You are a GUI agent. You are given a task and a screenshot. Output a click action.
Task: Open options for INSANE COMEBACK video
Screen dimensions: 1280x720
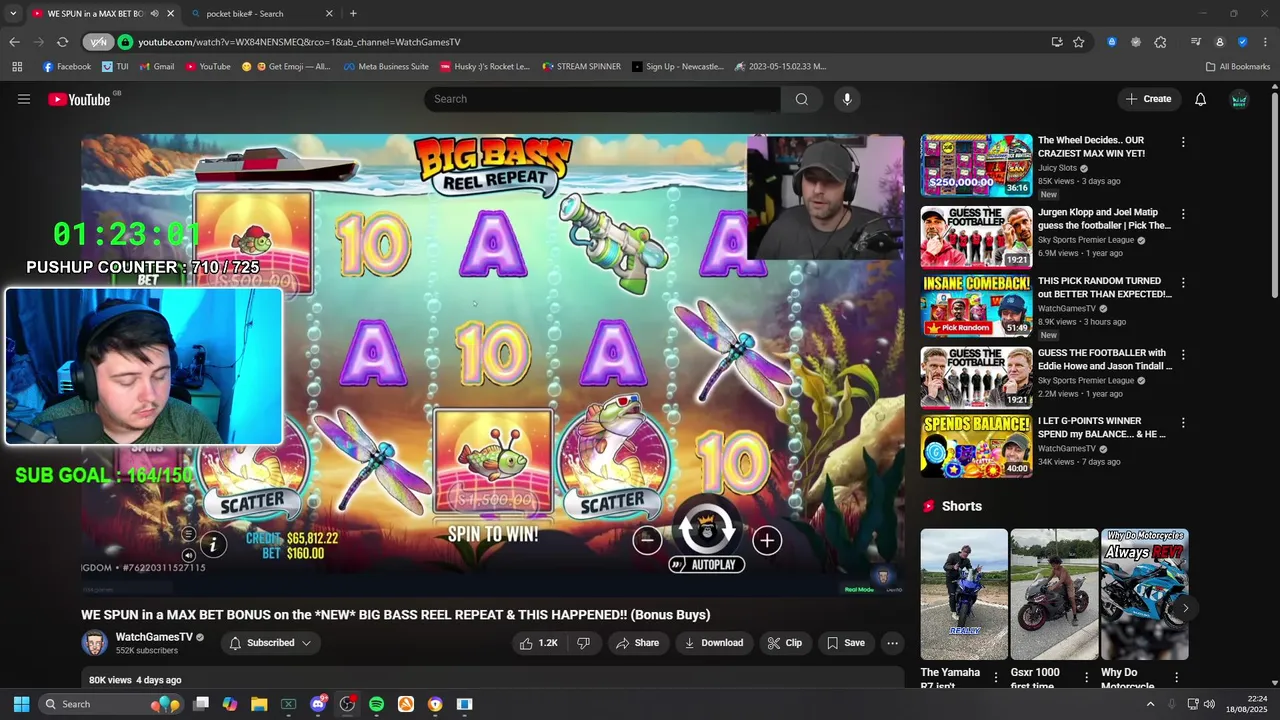(x=1183, y=284)
